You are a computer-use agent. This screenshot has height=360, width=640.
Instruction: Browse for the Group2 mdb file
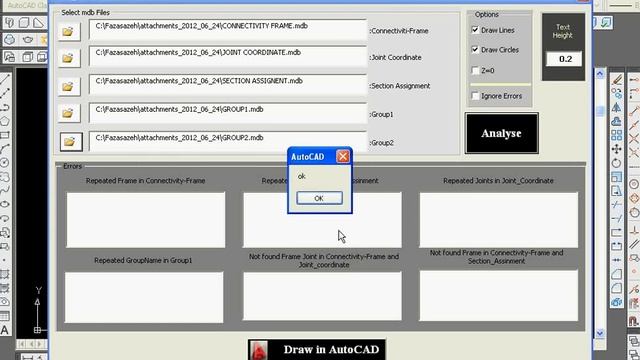tap(71, 142)
